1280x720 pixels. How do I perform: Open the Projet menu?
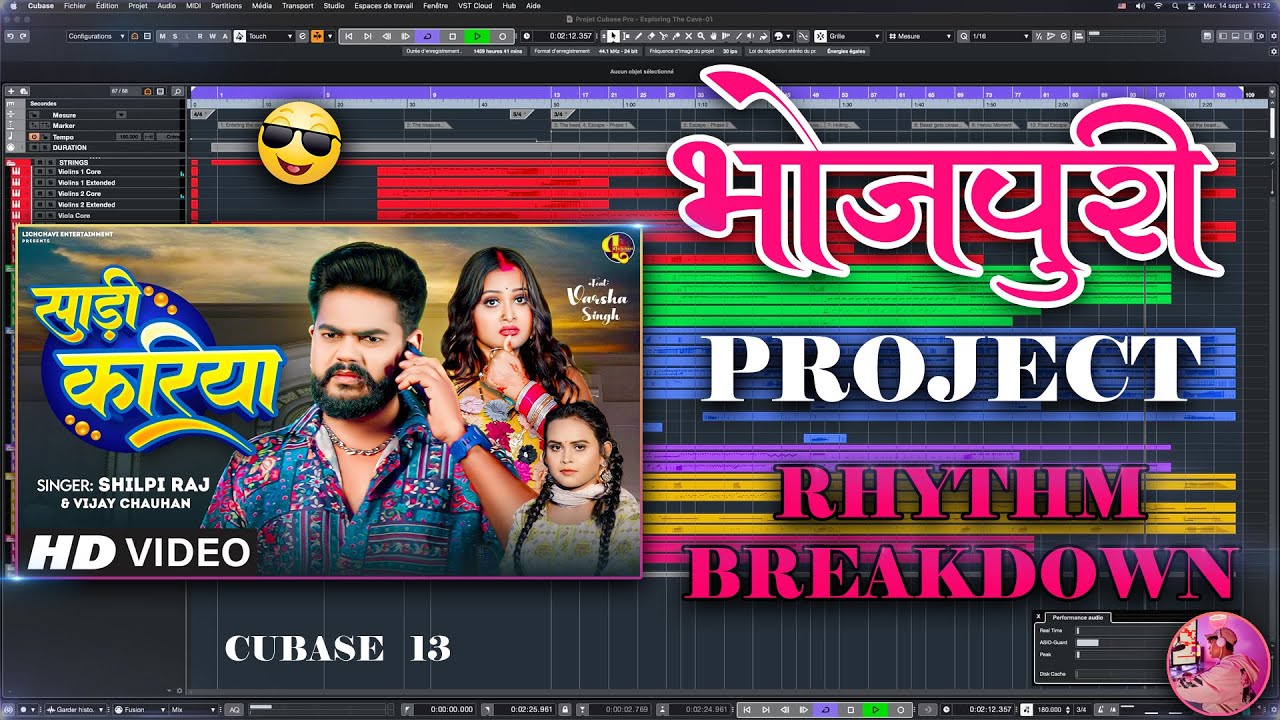coord(138,5)
